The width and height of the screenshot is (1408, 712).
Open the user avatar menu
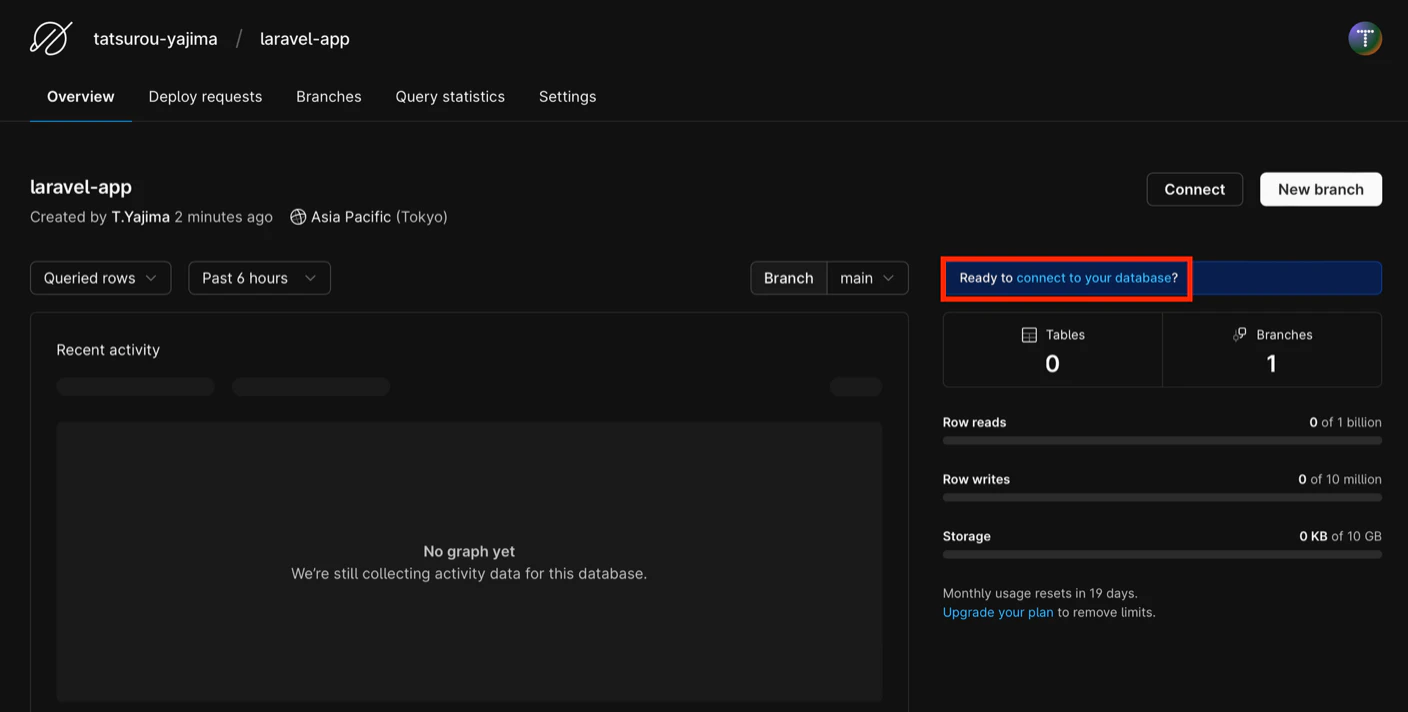click(x=1365, y=38)
